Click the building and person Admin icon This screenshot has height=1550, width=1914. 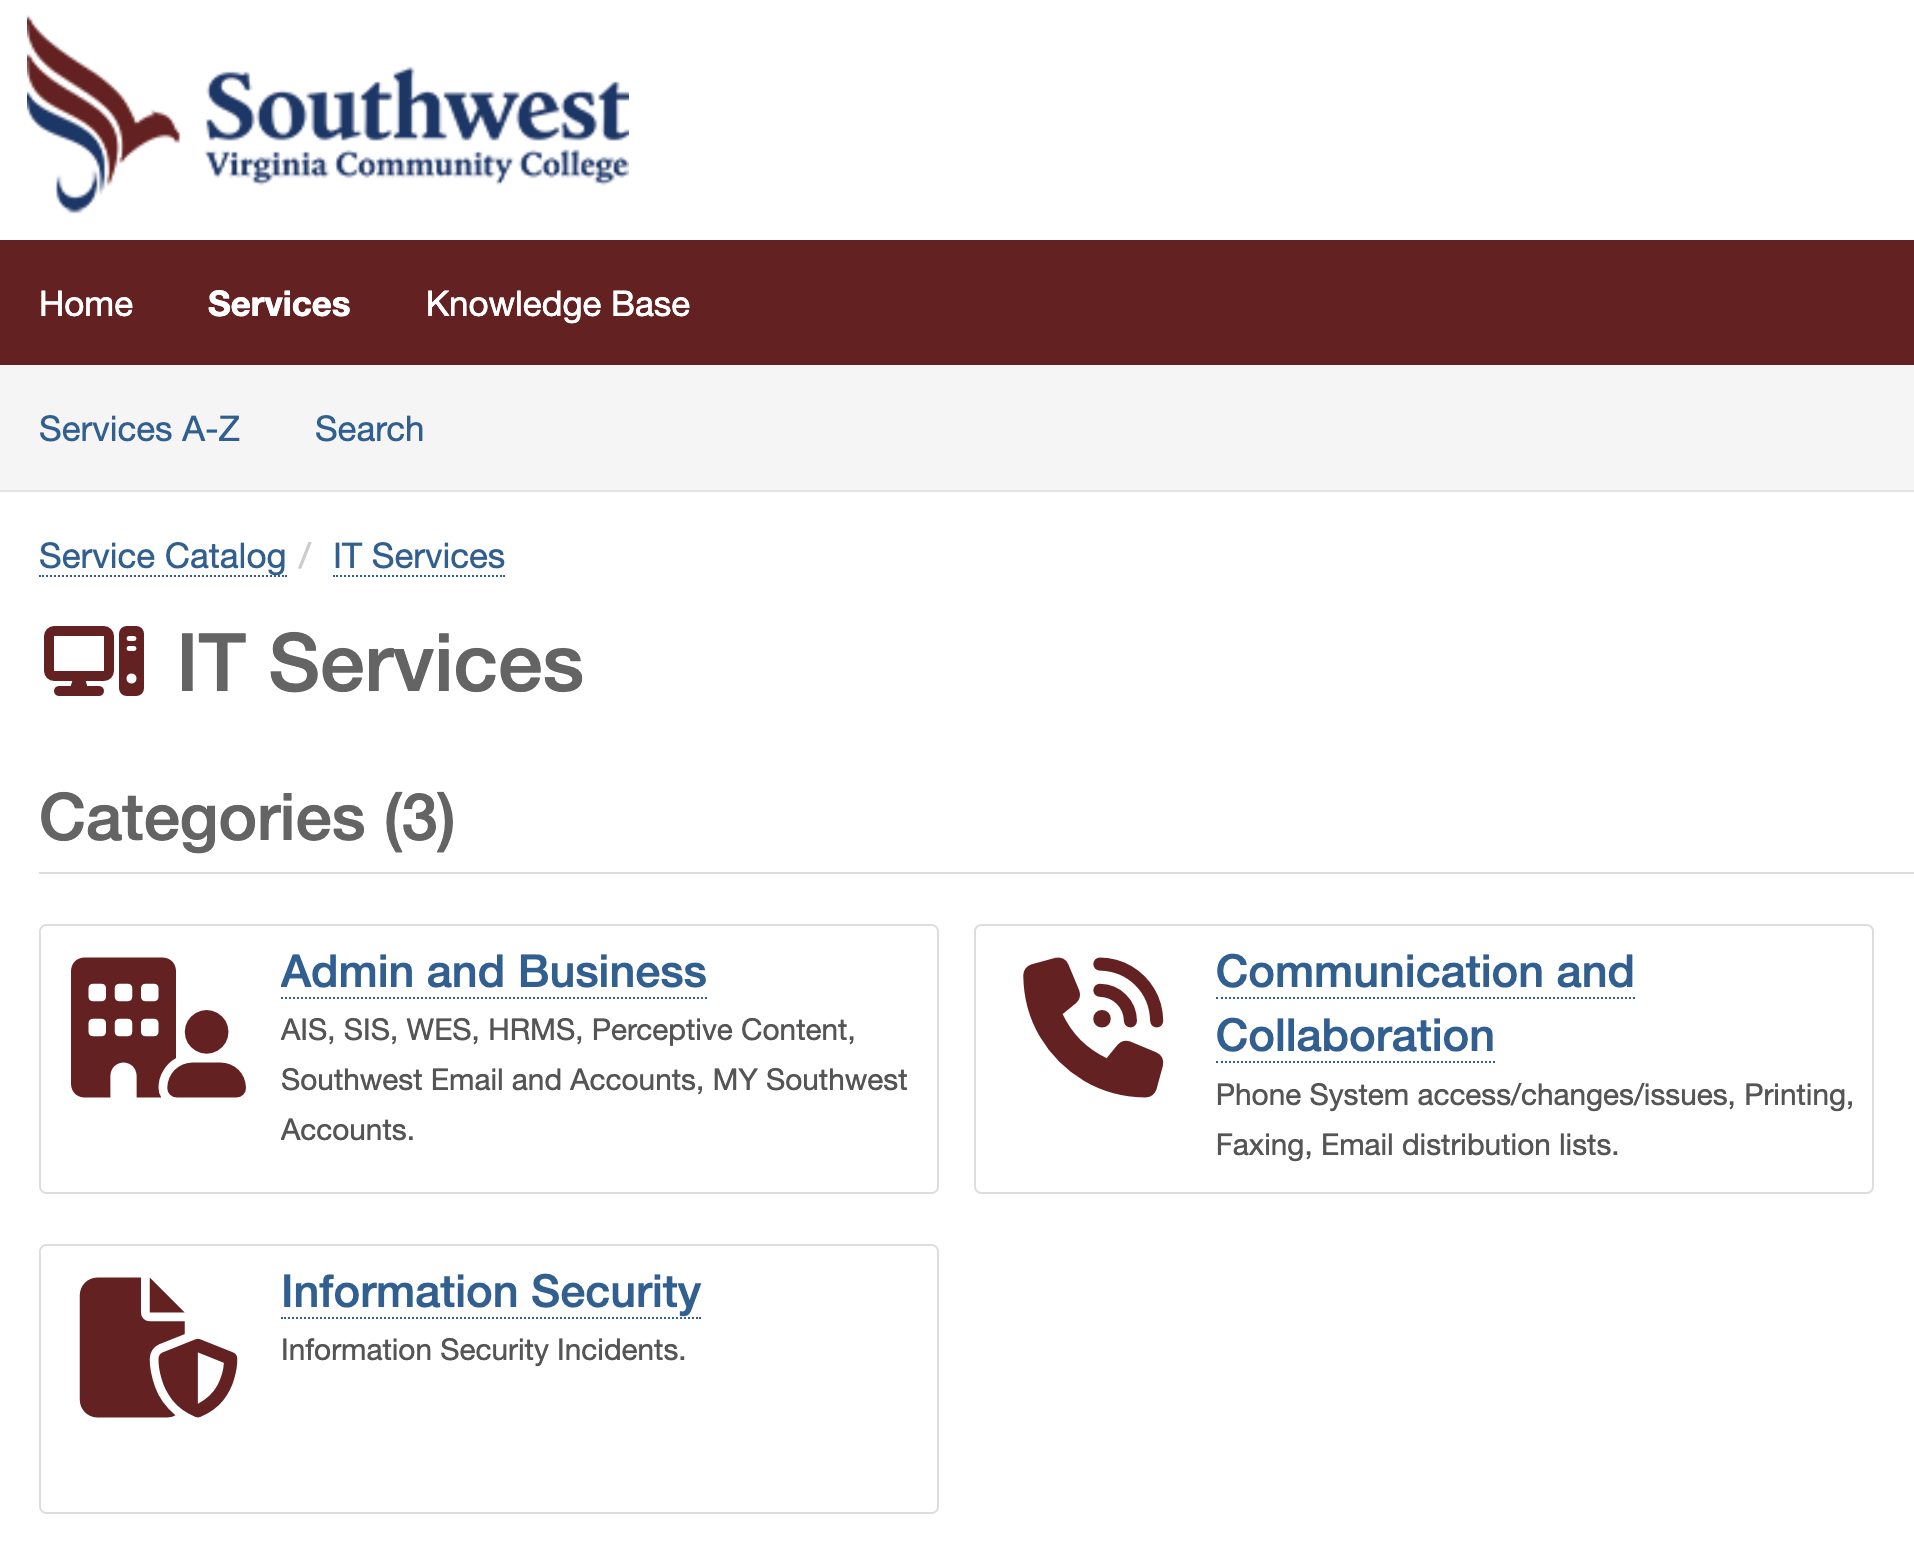click(158, 1028)
